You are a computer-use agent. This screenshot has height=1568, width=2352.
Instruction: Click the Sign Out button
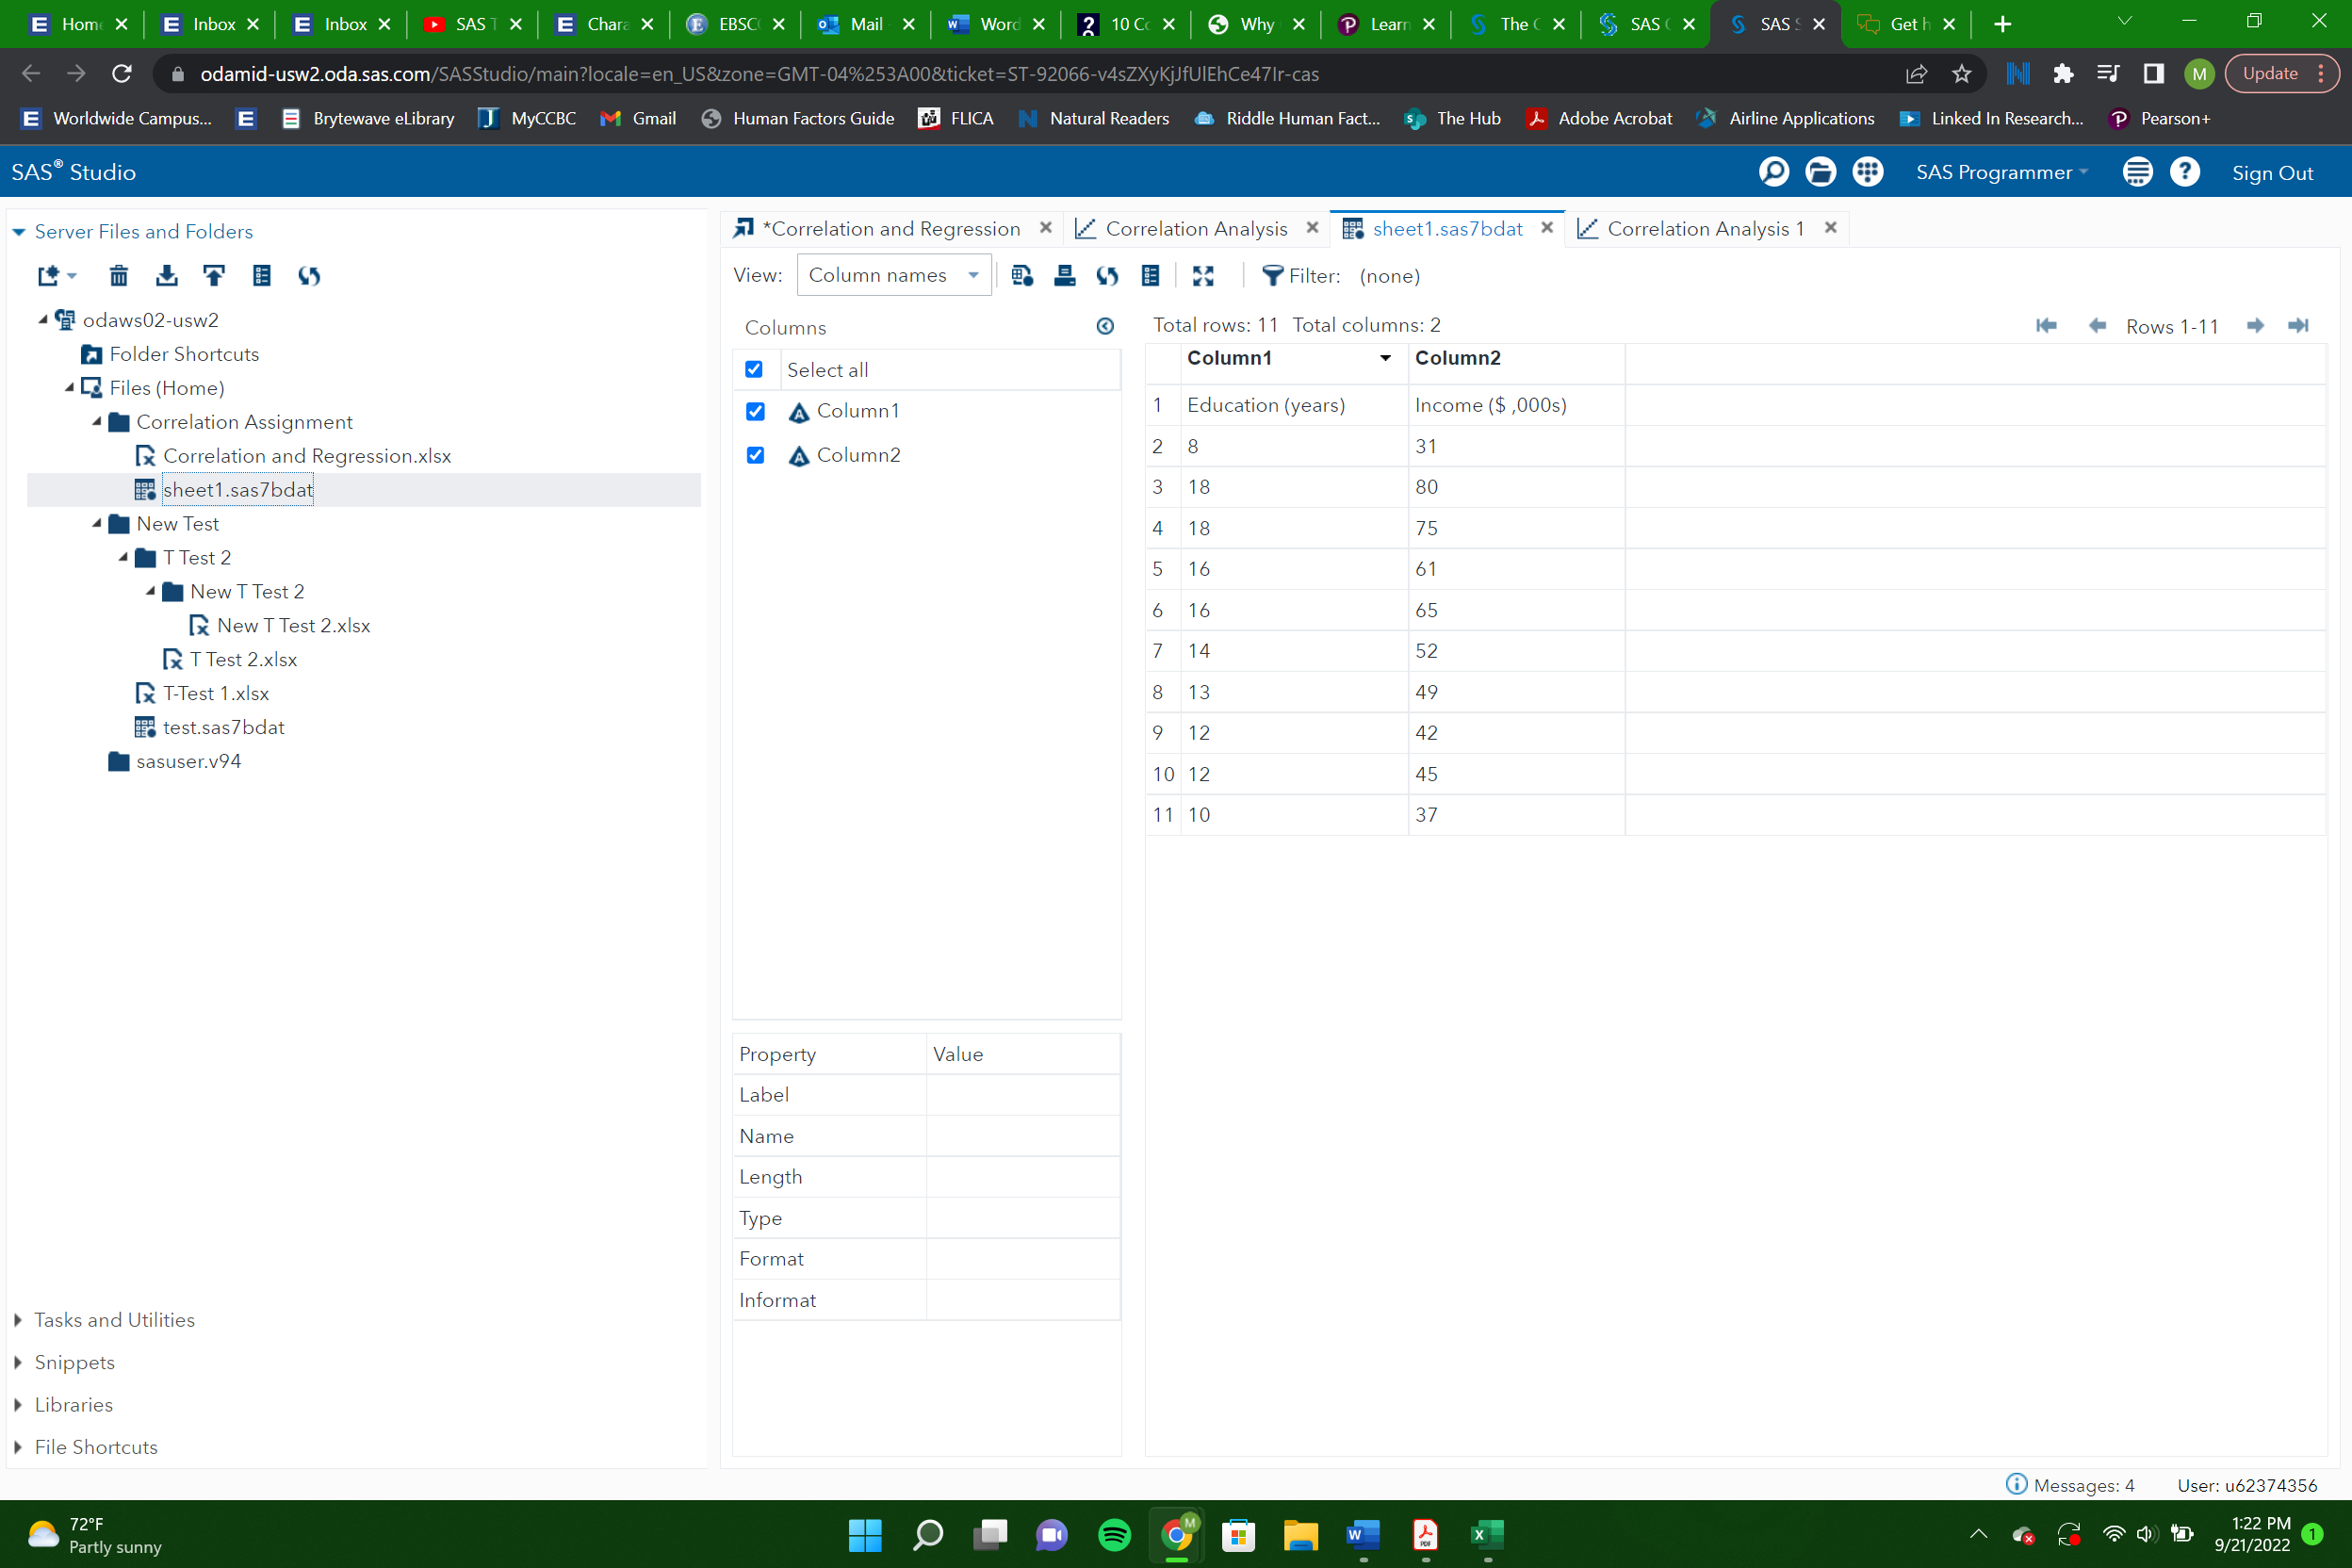tap(2273, 172)
